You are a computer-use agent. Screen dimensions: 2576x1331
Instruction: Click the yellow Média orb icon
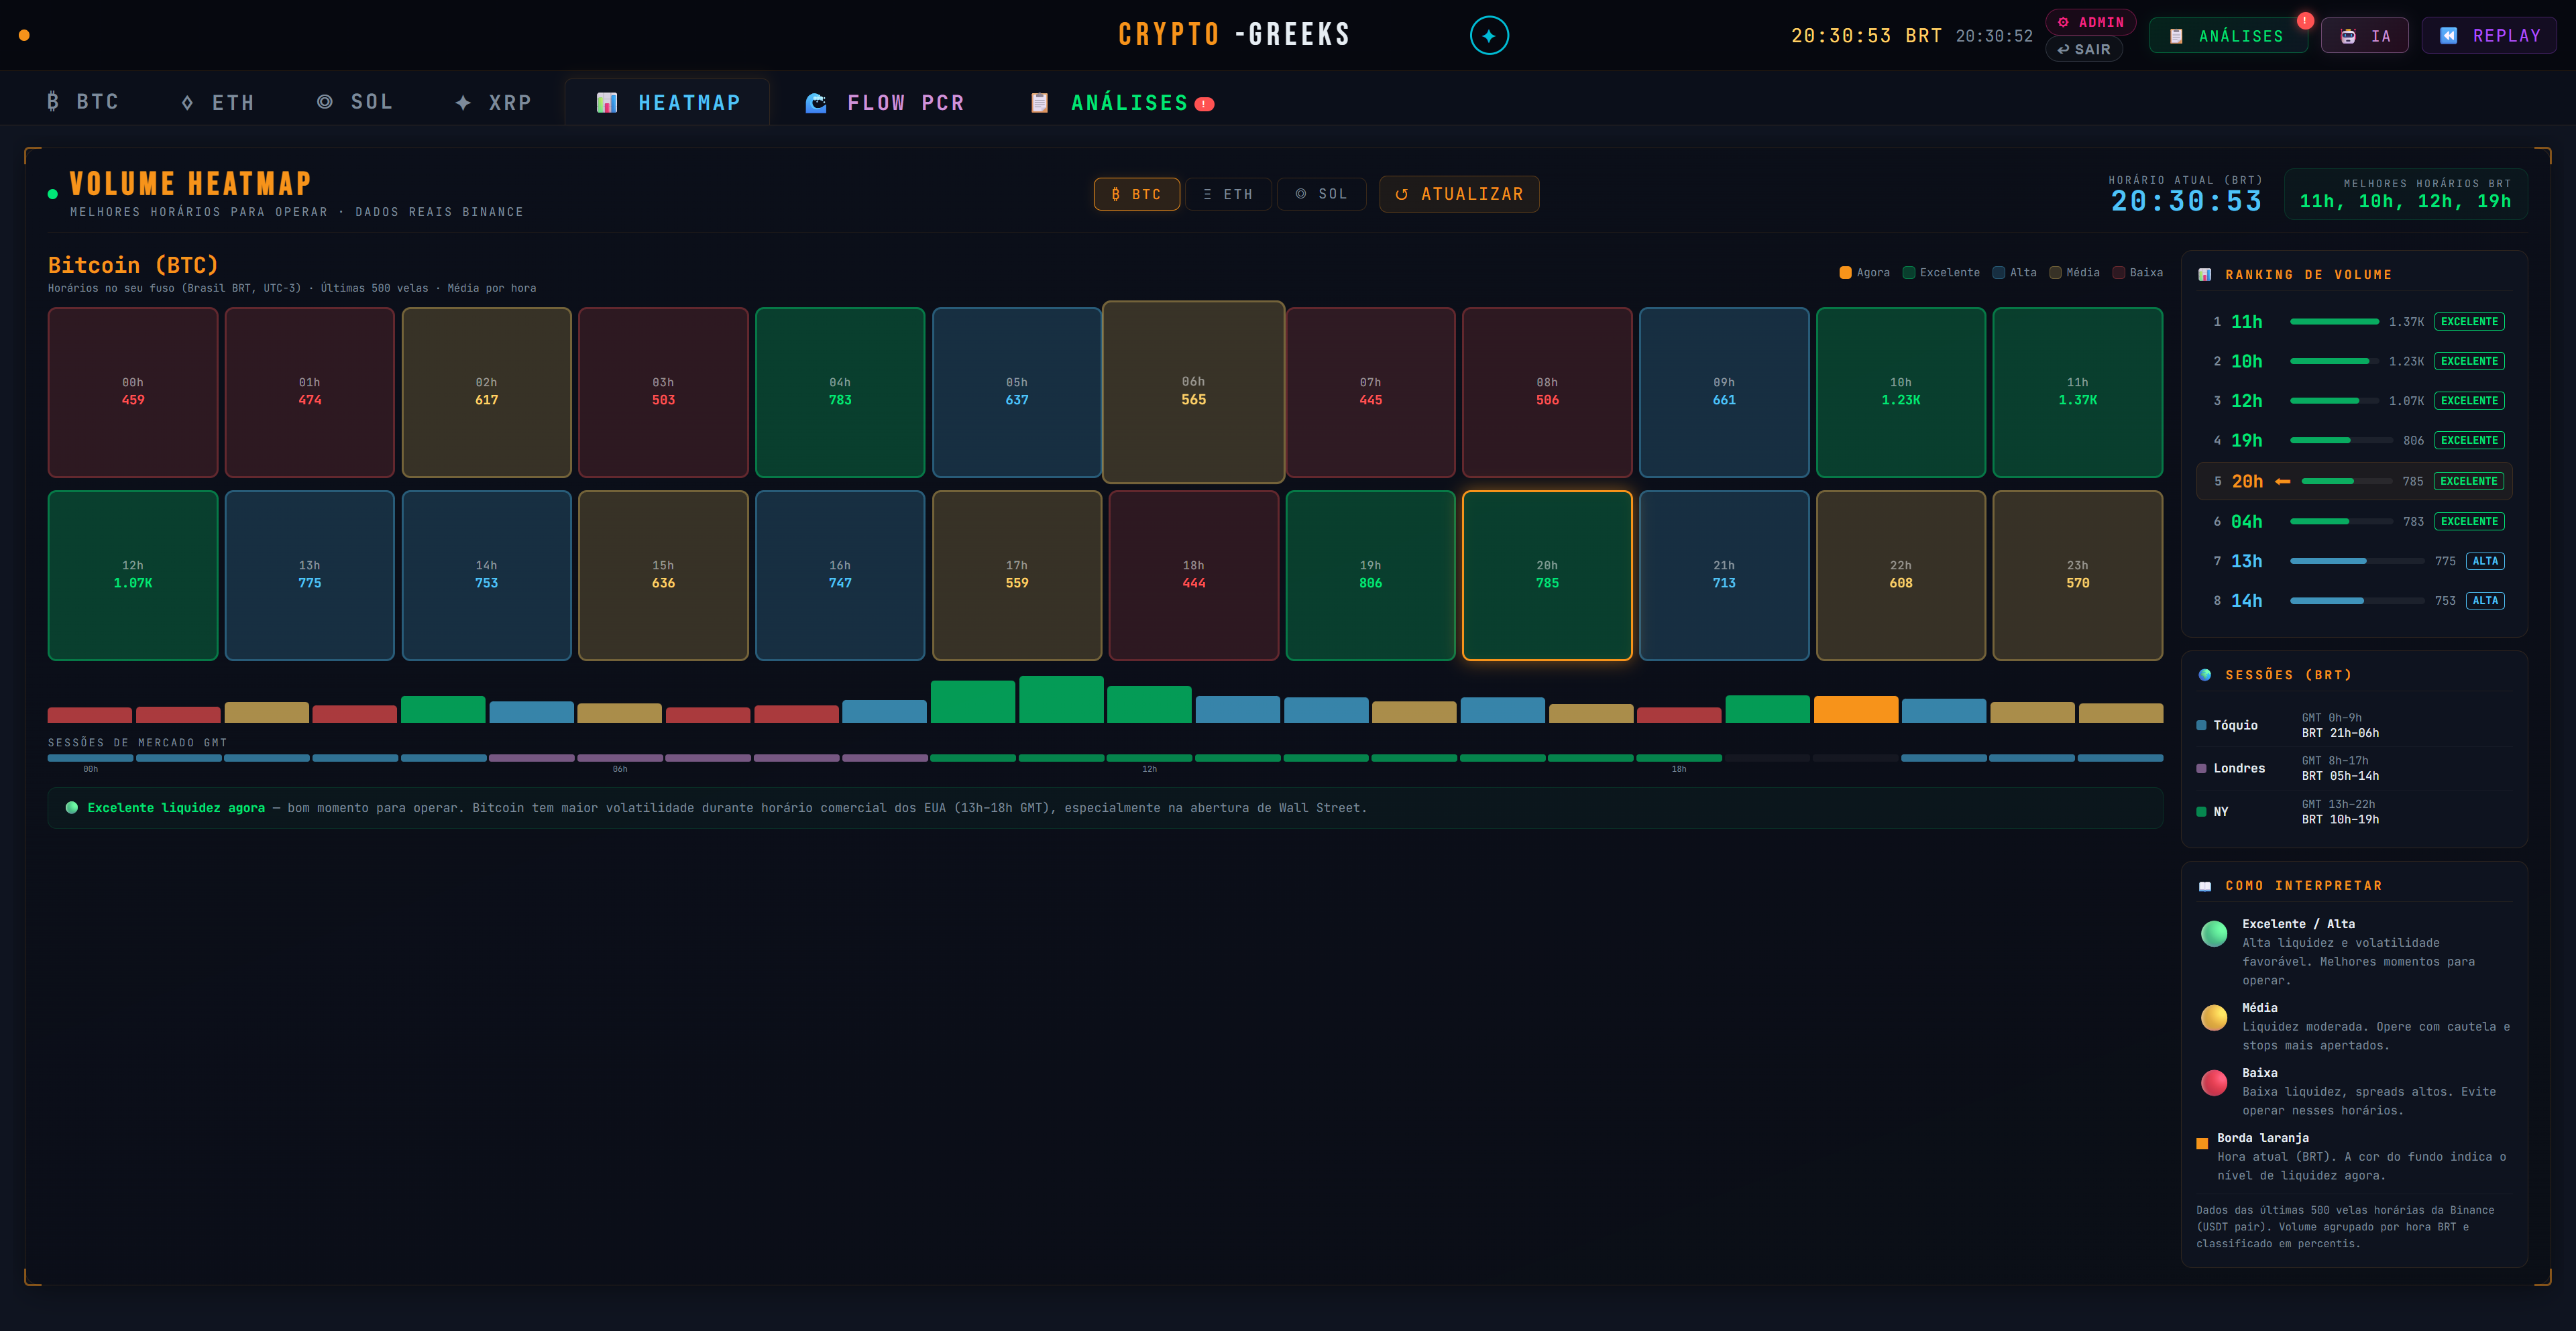[2214, 1017]
